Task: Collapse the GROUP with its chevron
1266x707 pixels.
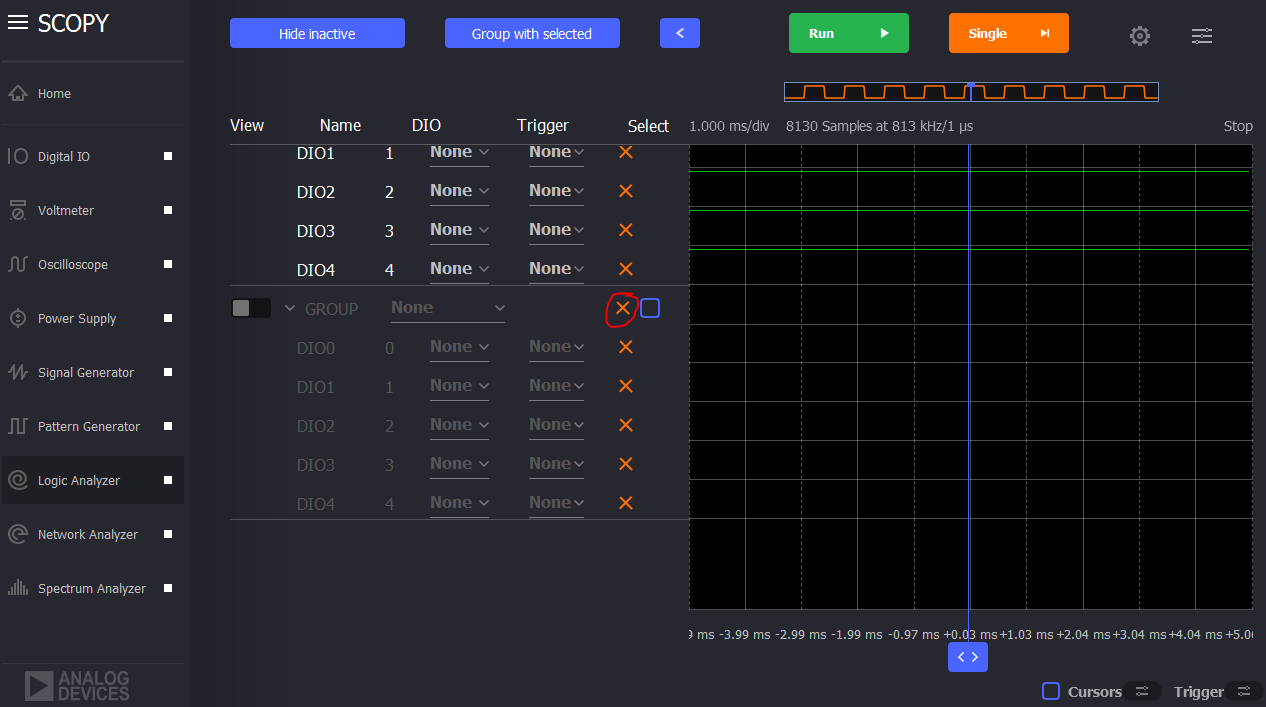Action: click(x=290, y=309)
